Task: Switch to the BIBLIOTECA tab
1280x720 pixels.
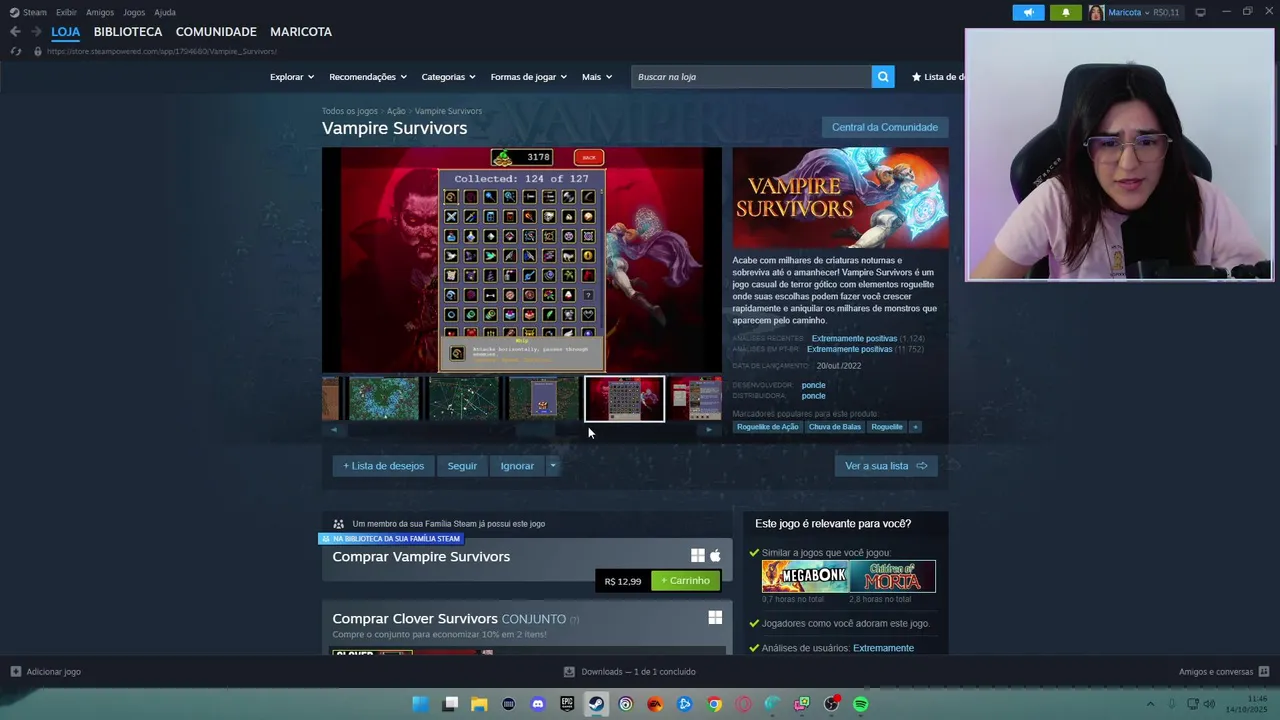Action: pyautogui.click(x=128, y=32)
